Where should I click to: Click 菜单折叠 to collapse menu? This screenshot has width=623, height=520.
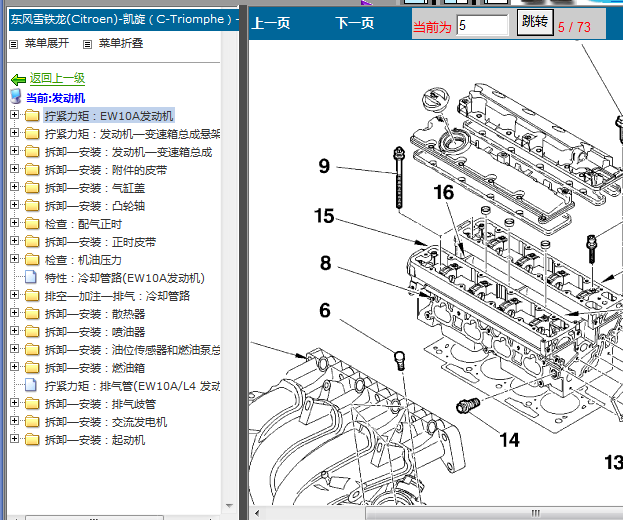(x=121, y=43)
